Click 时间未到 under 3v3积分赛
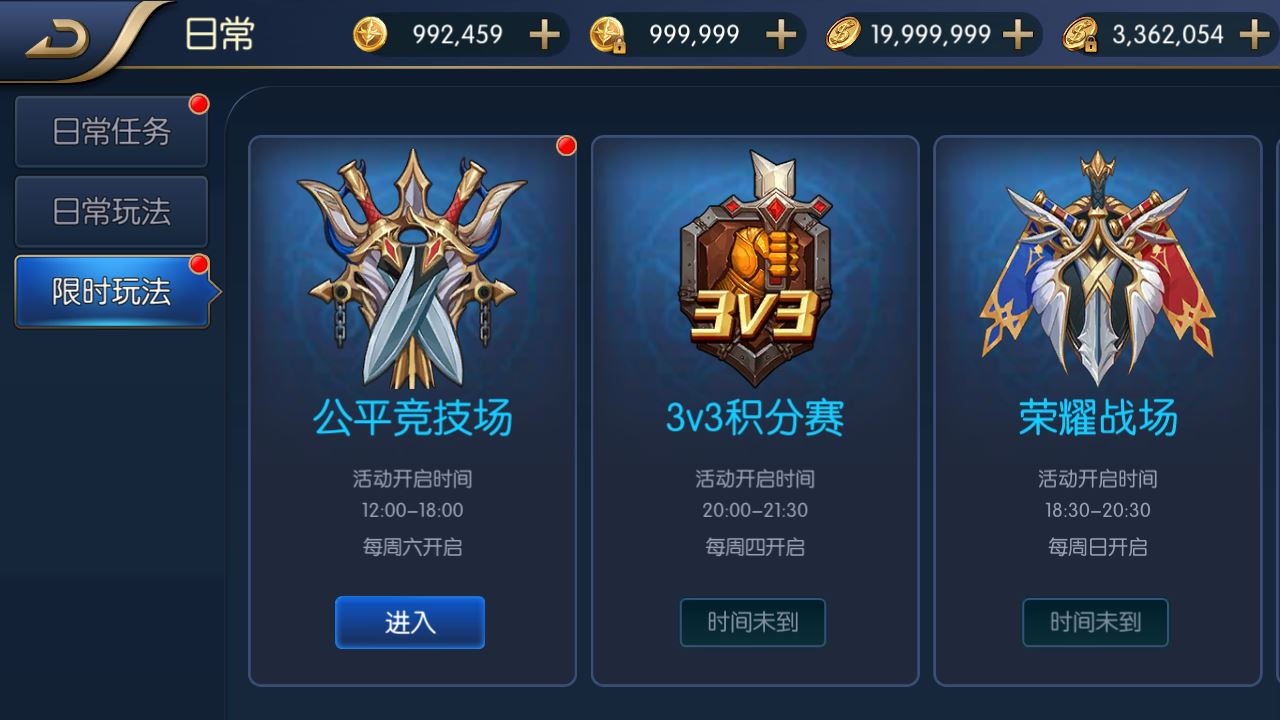Screen dimensions: 1280x720 tap(753, 622)
